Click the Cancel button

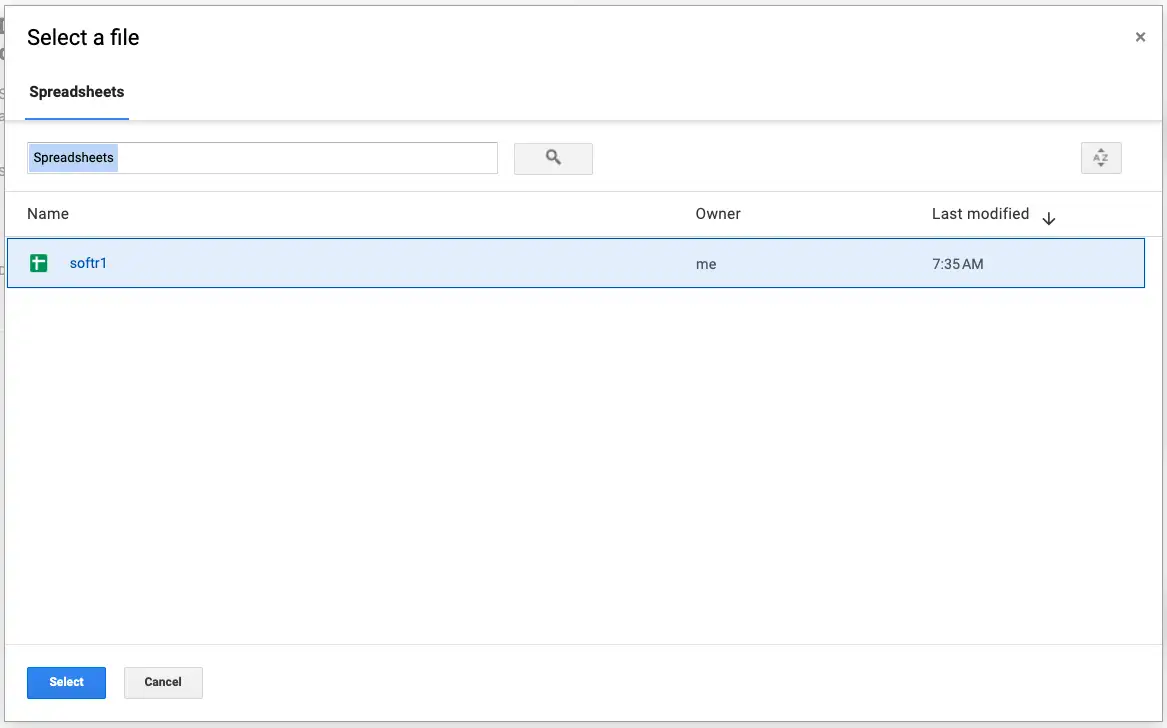tap(163, 683)
